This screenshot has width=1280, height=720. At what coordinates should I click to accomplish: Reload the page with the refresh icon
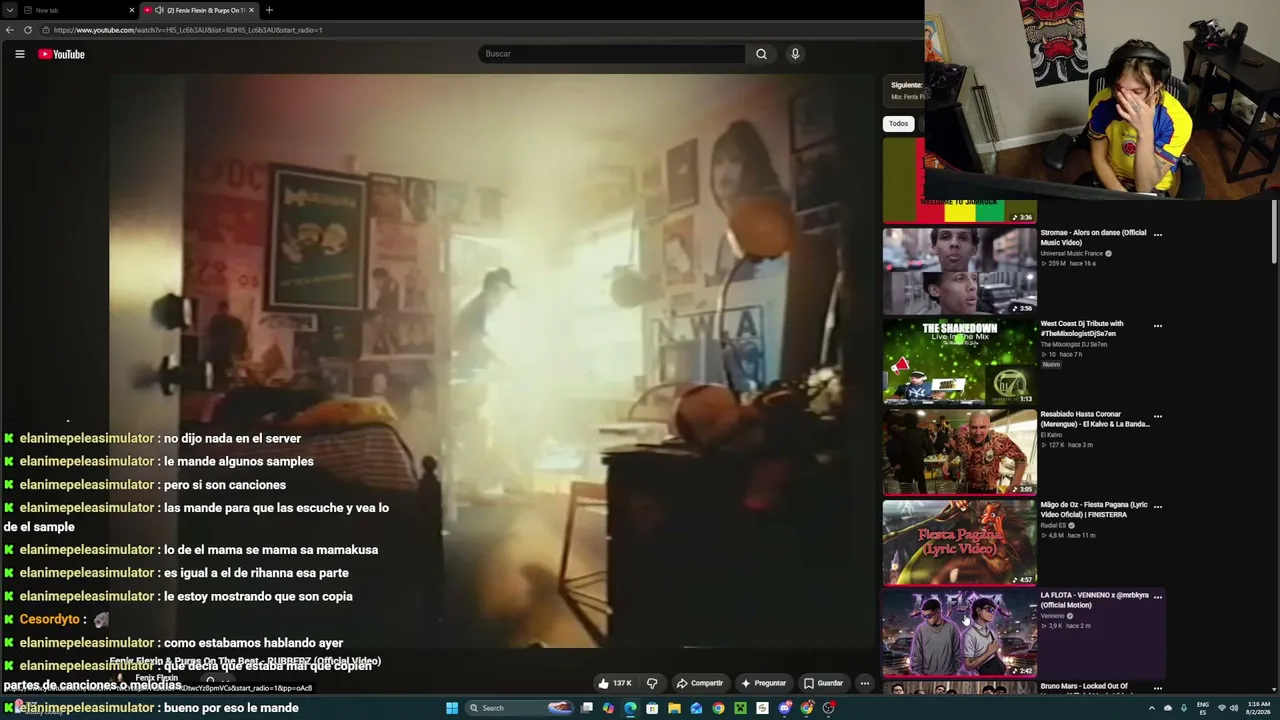click(28, 30)
